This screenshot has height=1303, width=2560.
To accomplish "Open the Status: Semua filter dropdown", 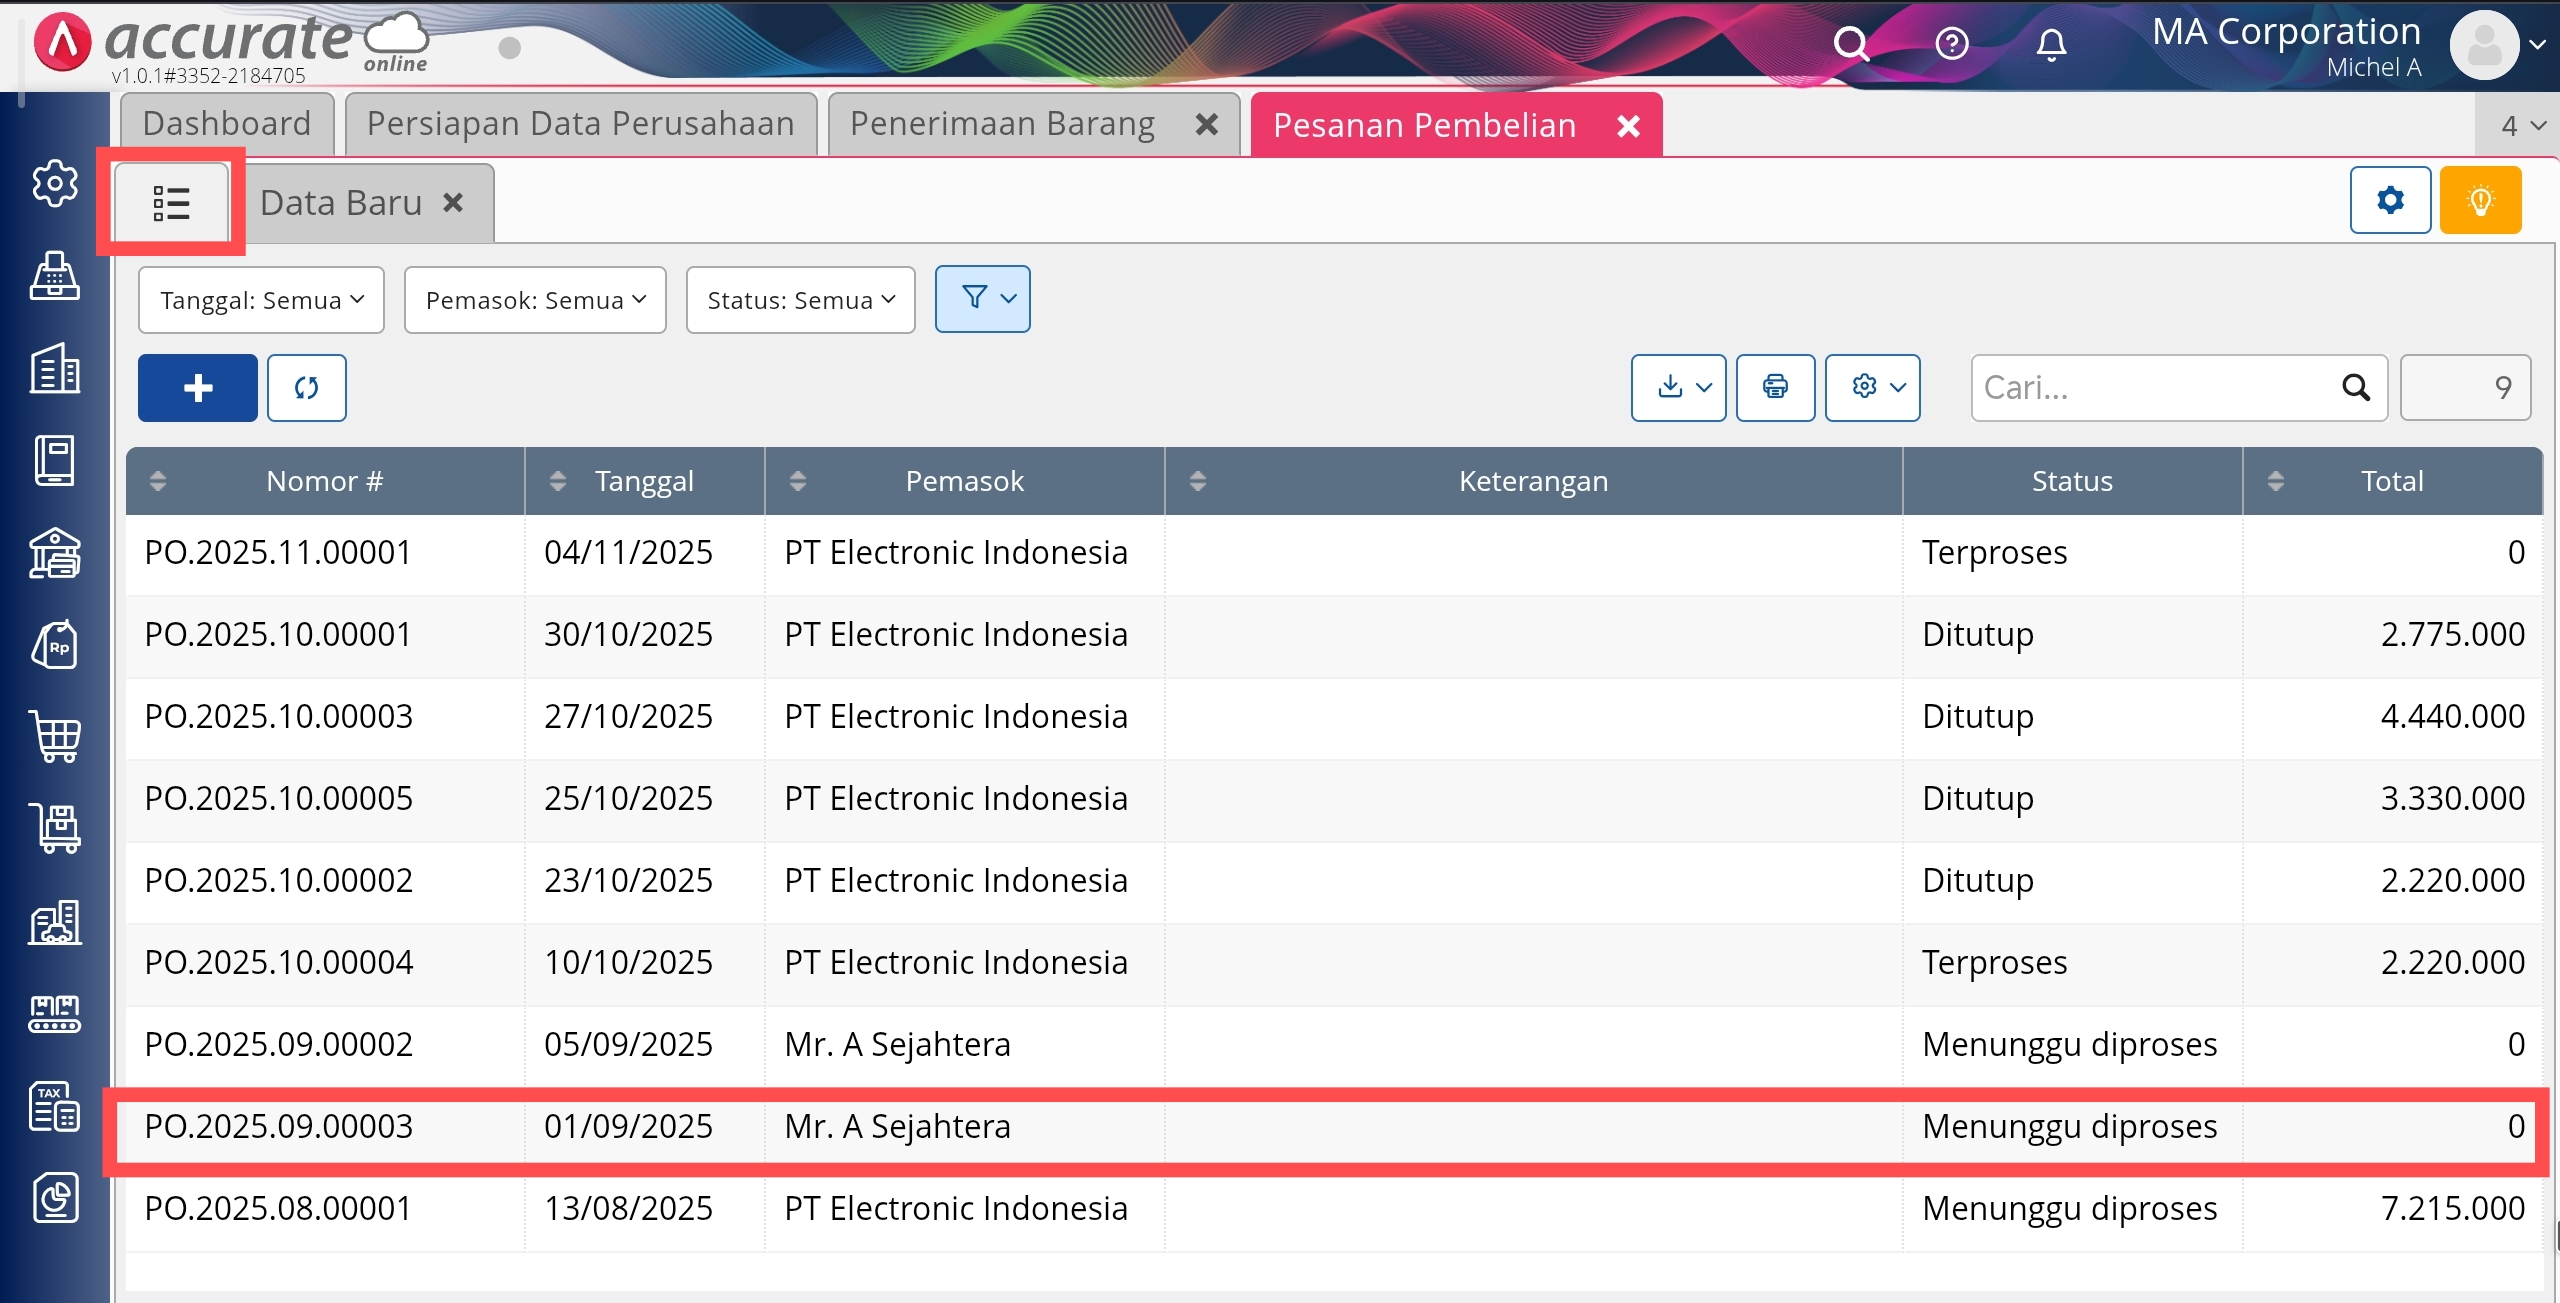I will (800, 300).
